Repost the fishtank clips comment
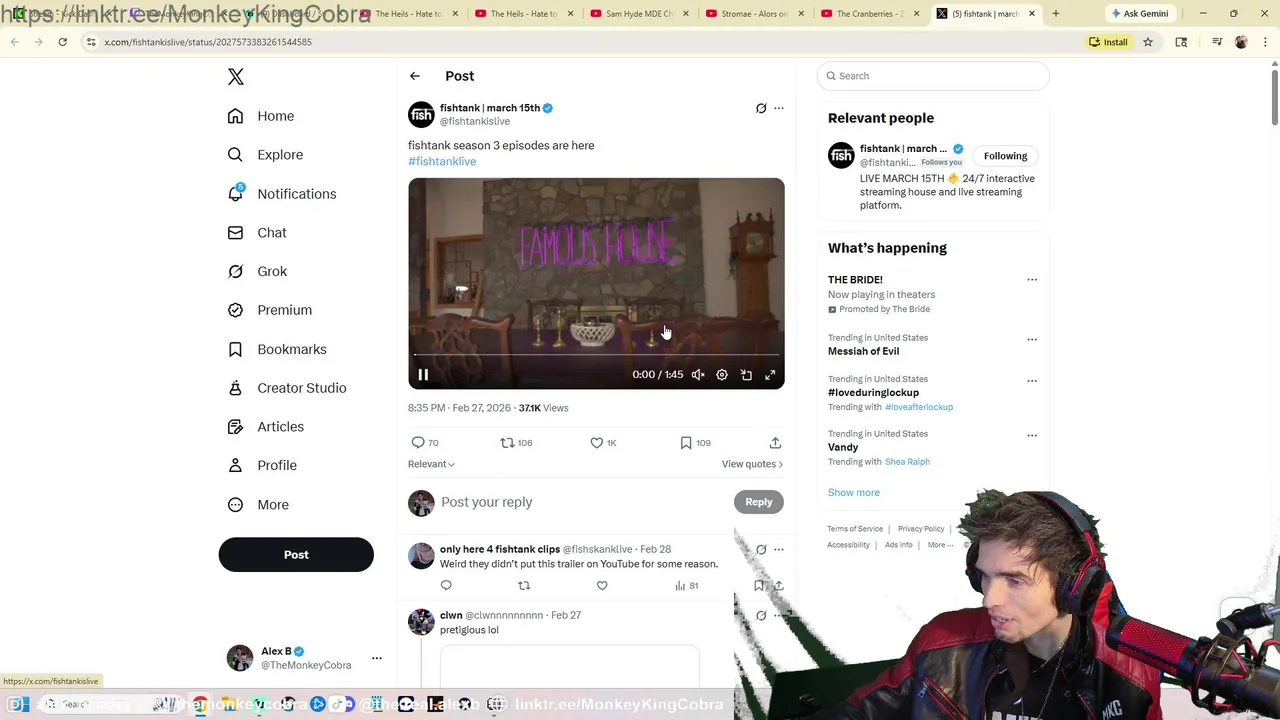The height and width of the screenshot is (720, 1280). point(524,586)
